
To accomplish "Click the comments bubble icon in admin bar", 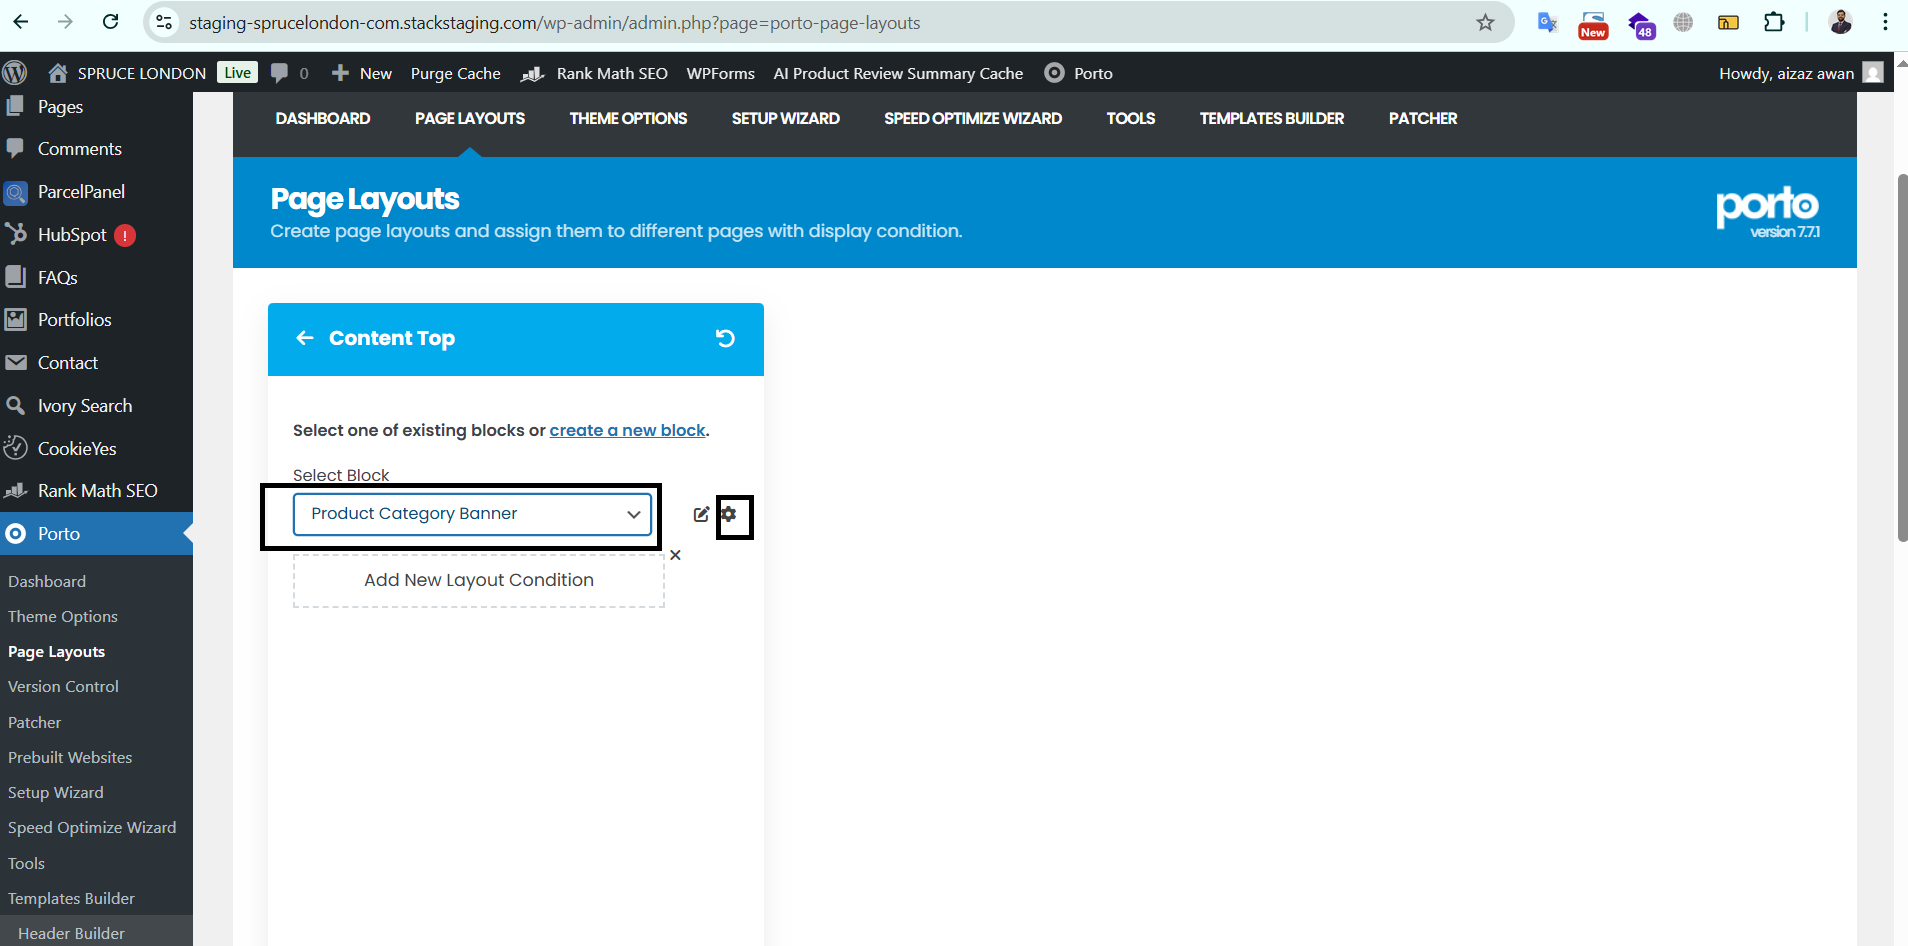I will (279, 73).
